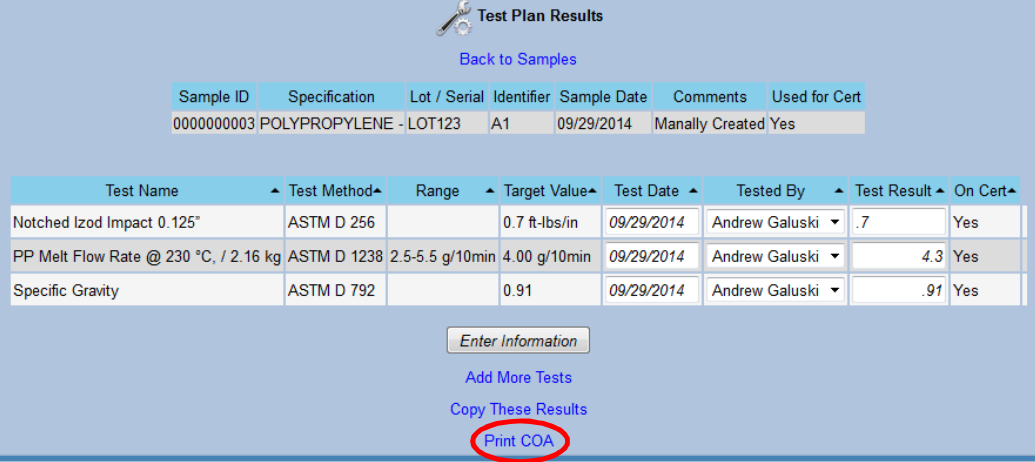Click Copy These Results link
Viewport: 1035px width, 462px height.
click(518, 409)
